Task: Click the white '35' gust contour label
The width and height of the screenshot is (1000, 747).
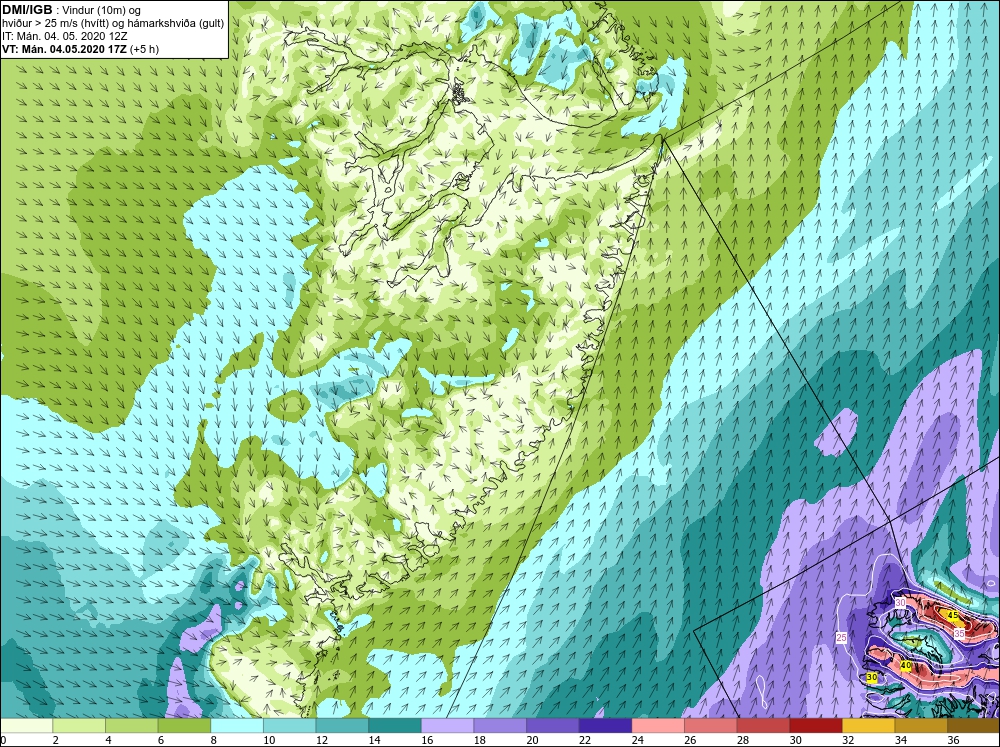Action: (x=959, y=633)
